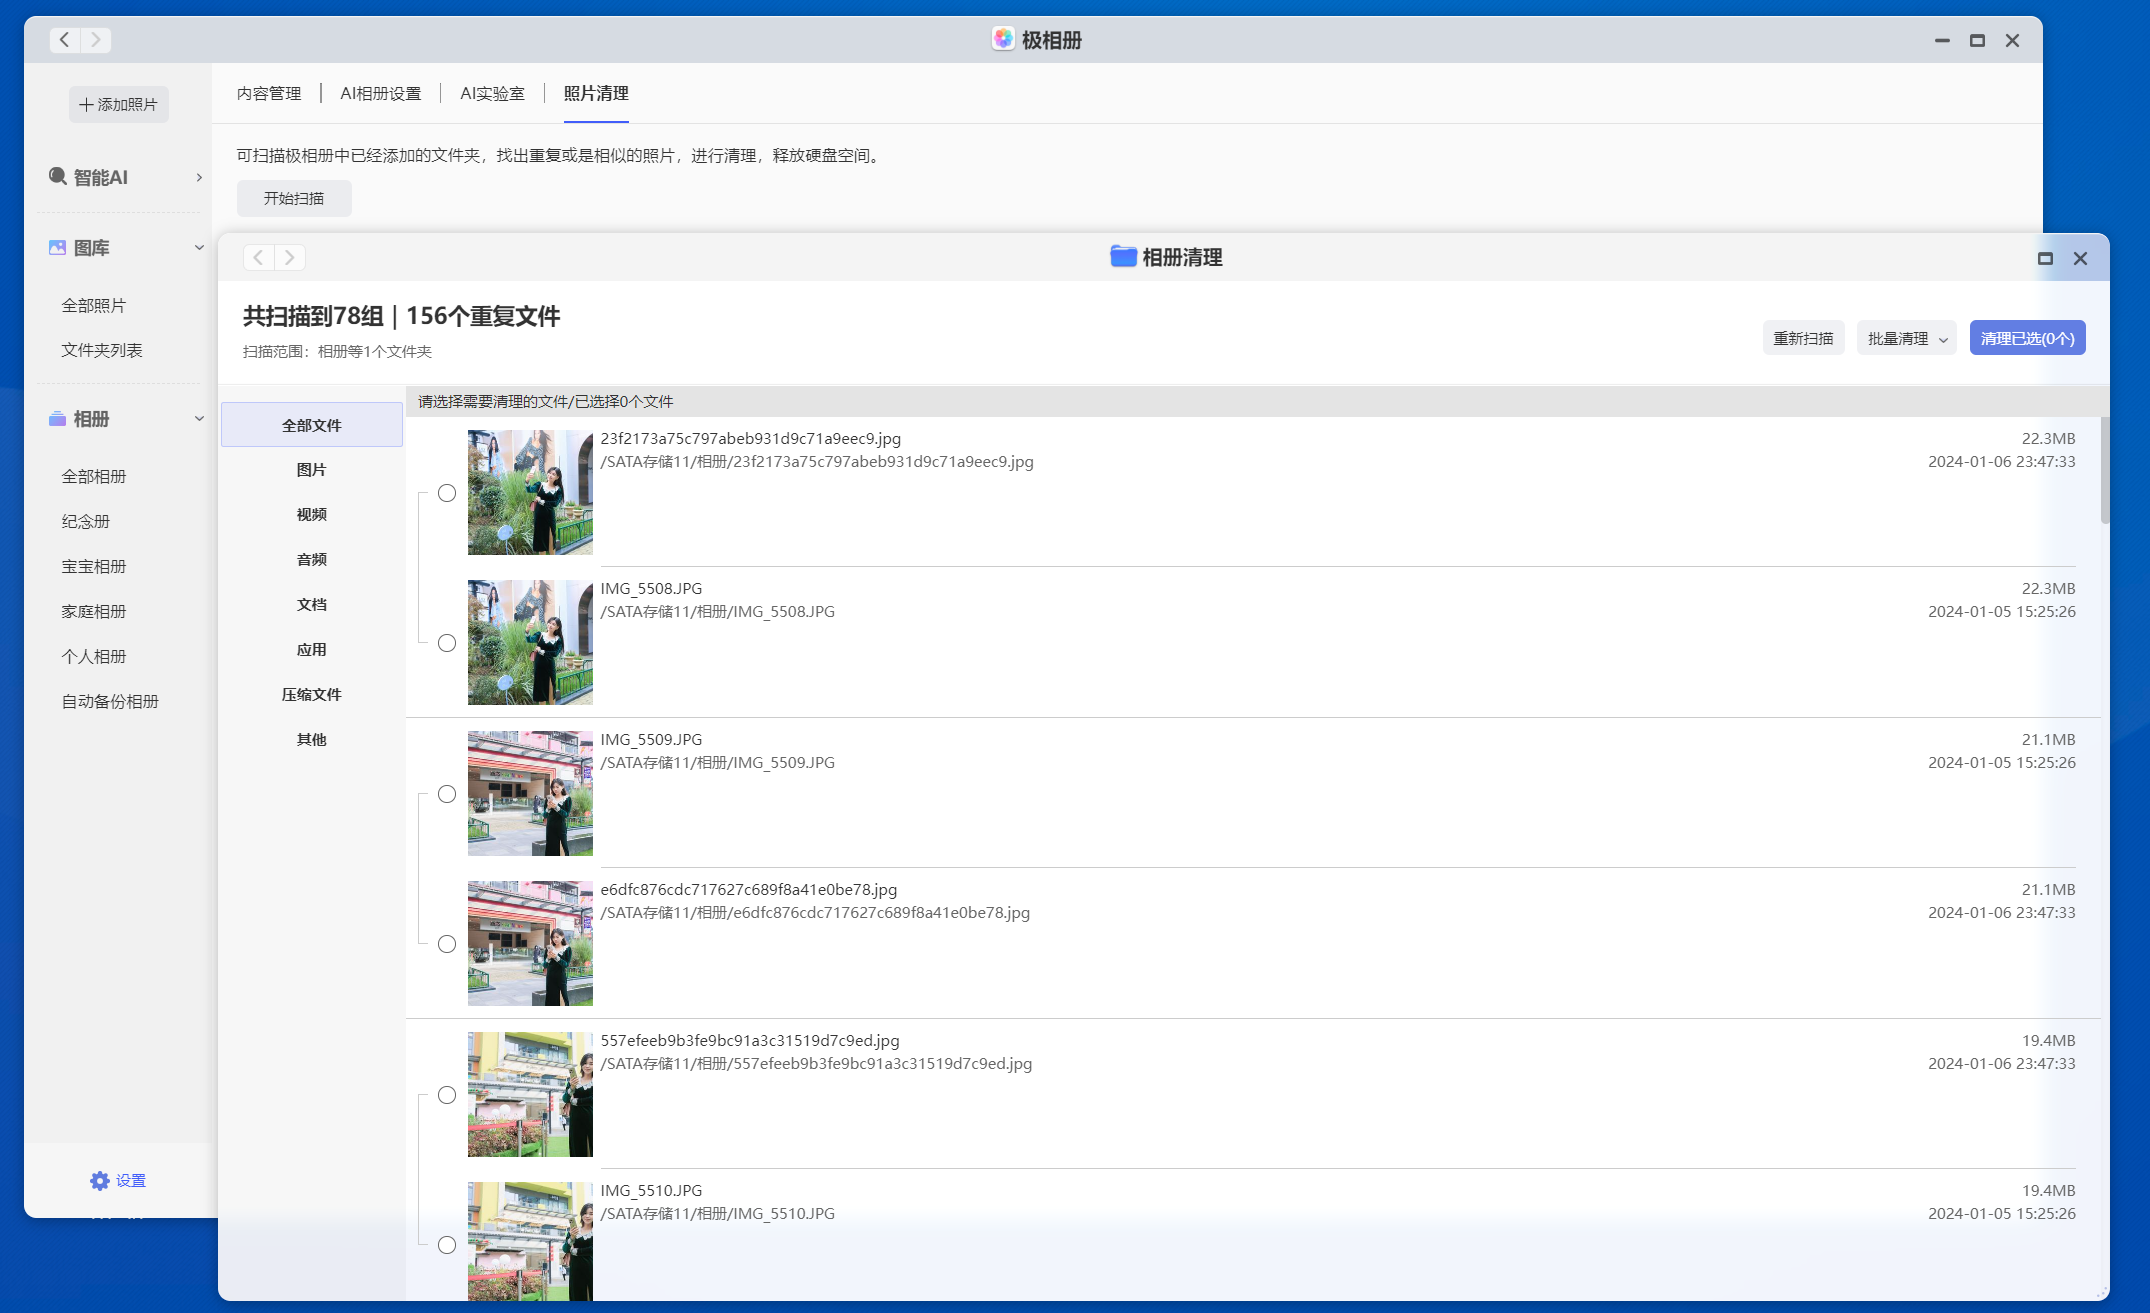
Task: Collapse the 图库 section chevron
Action: pos(197,247)
